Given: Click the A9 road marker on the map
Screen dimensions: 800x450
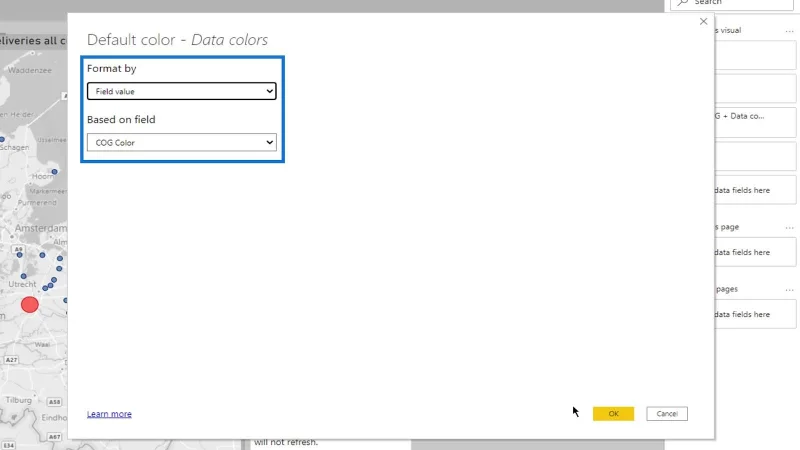Looking at the screenshot, I should tap(18, 249).
